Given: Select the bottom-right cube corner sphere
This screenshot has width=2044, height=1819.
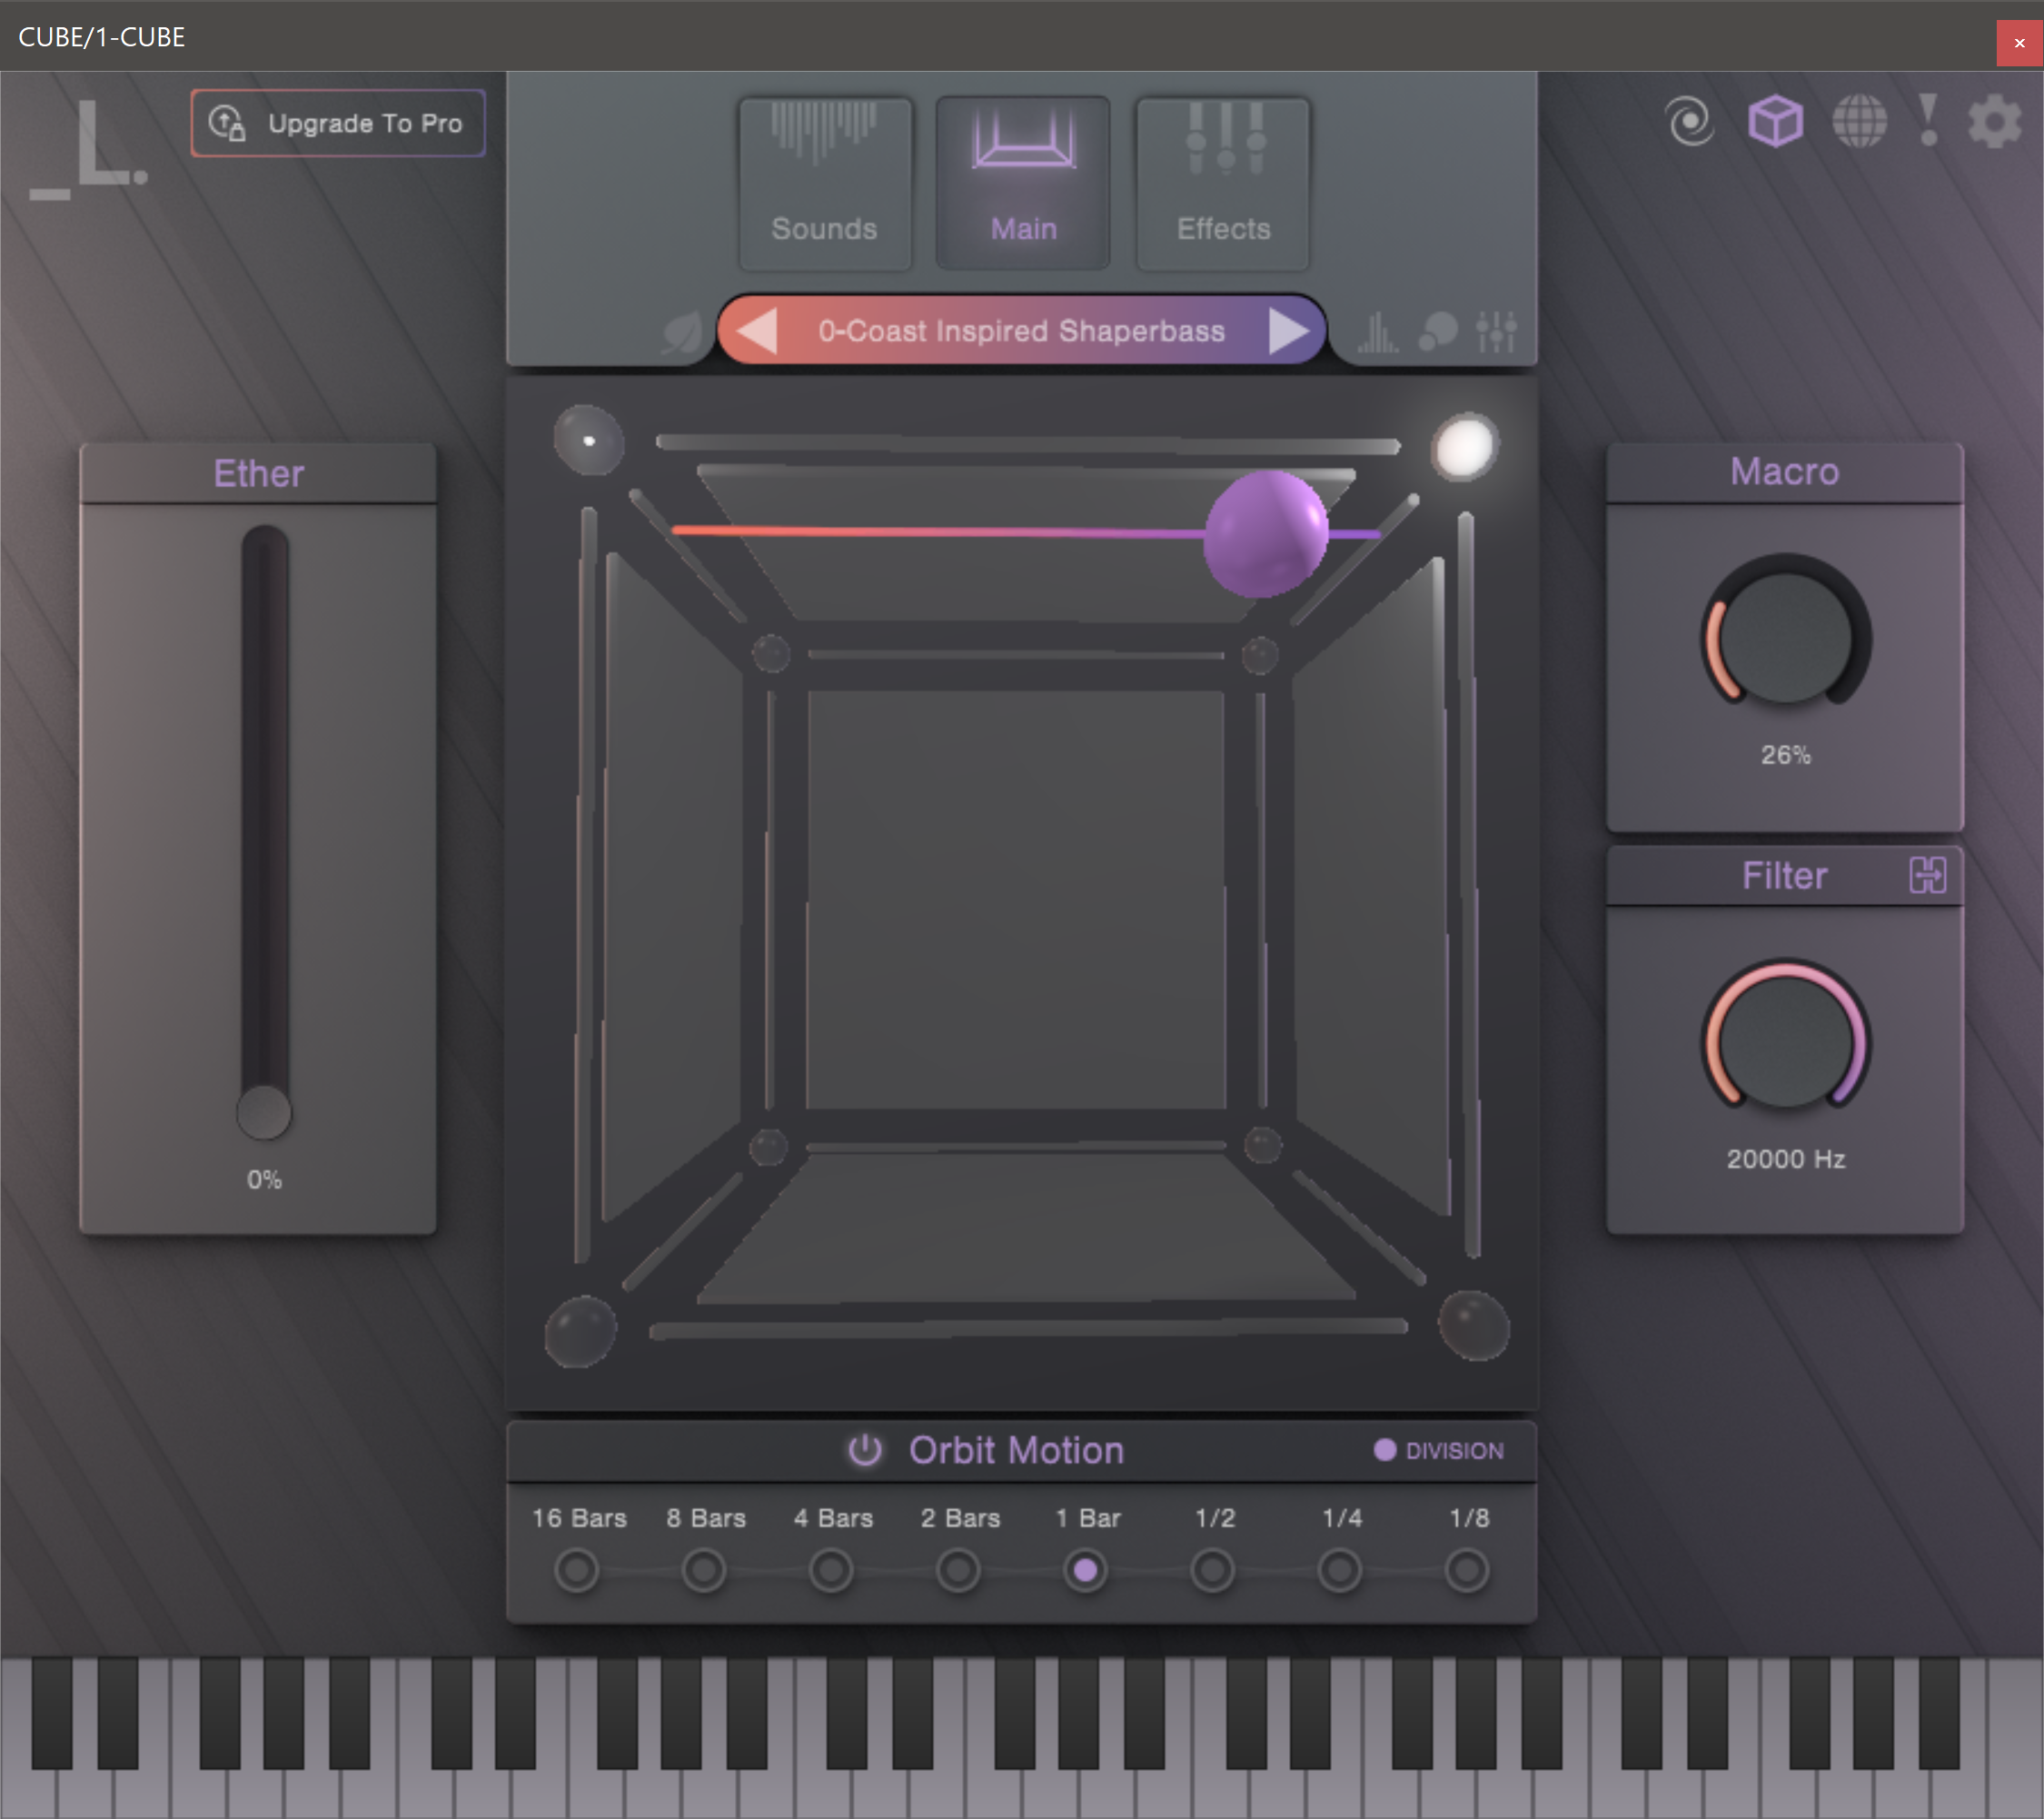Looking at the screenshot, I should tap(1473, 1325).
